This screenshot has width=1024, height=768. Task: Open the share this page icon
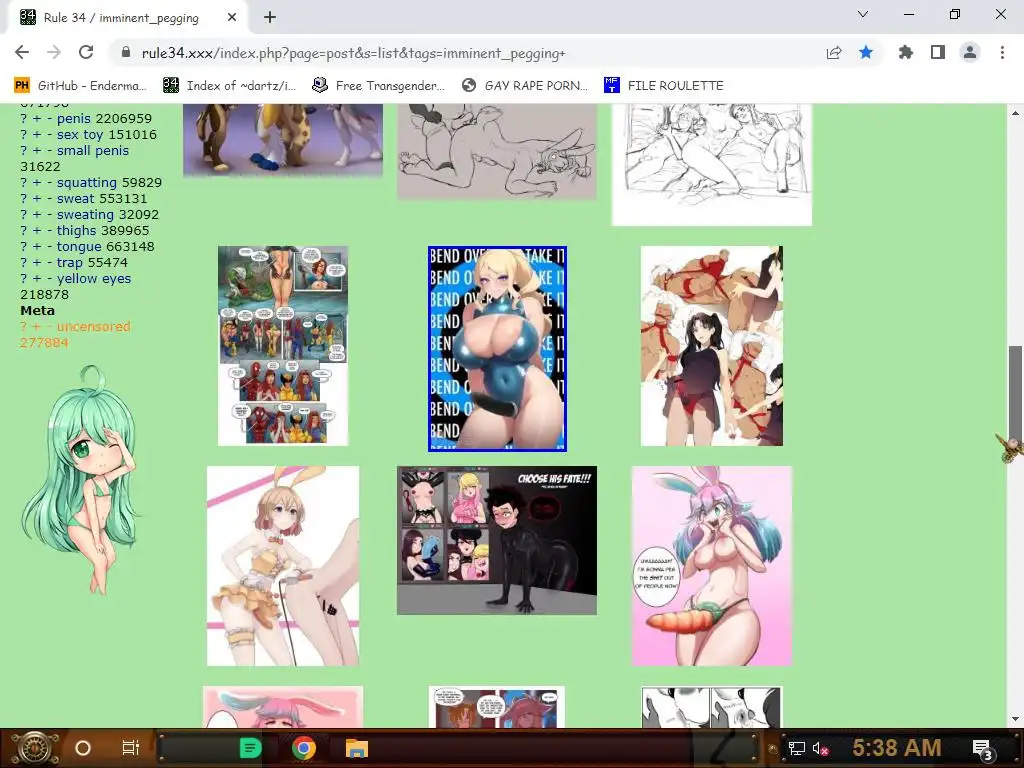(x=834, y=53)
